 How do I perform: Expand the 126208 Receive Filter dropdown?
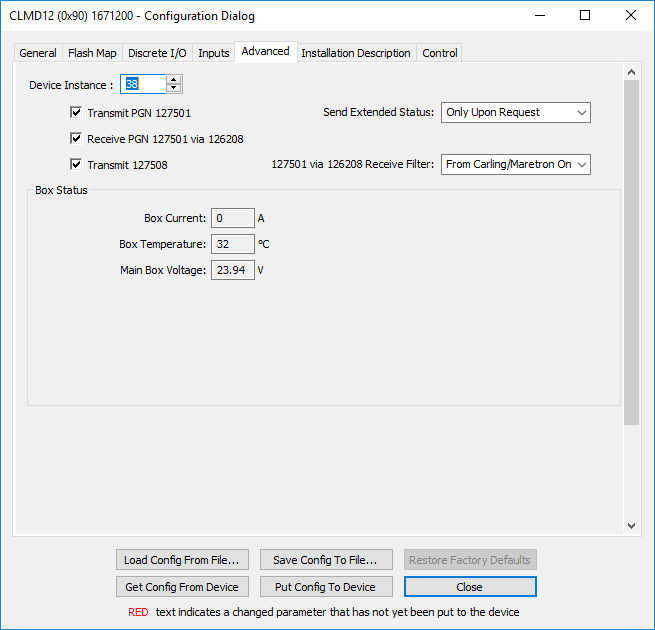point(515,164)
